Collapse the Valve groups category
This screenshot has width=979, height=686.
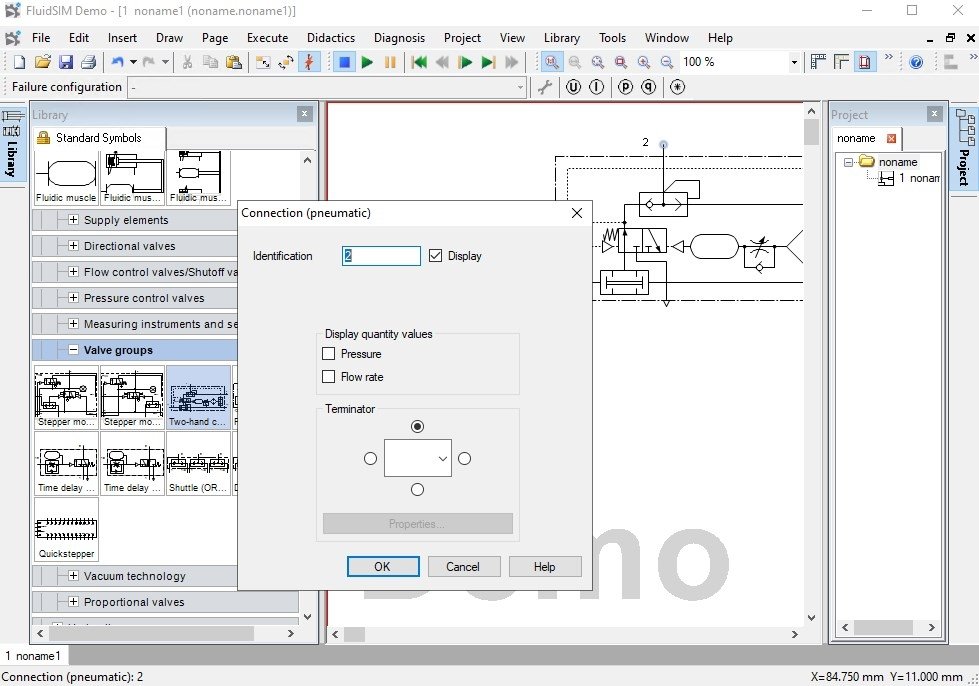[x=73, y=350]
